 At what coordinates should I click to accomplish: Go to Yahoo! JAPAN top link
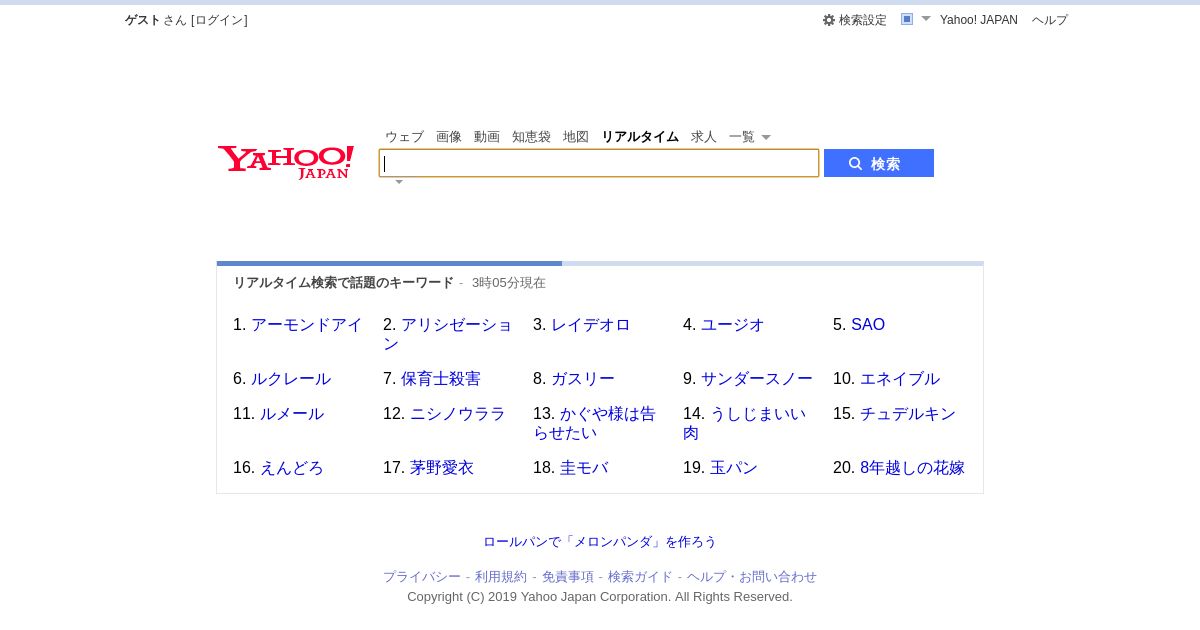pos(979,20)
